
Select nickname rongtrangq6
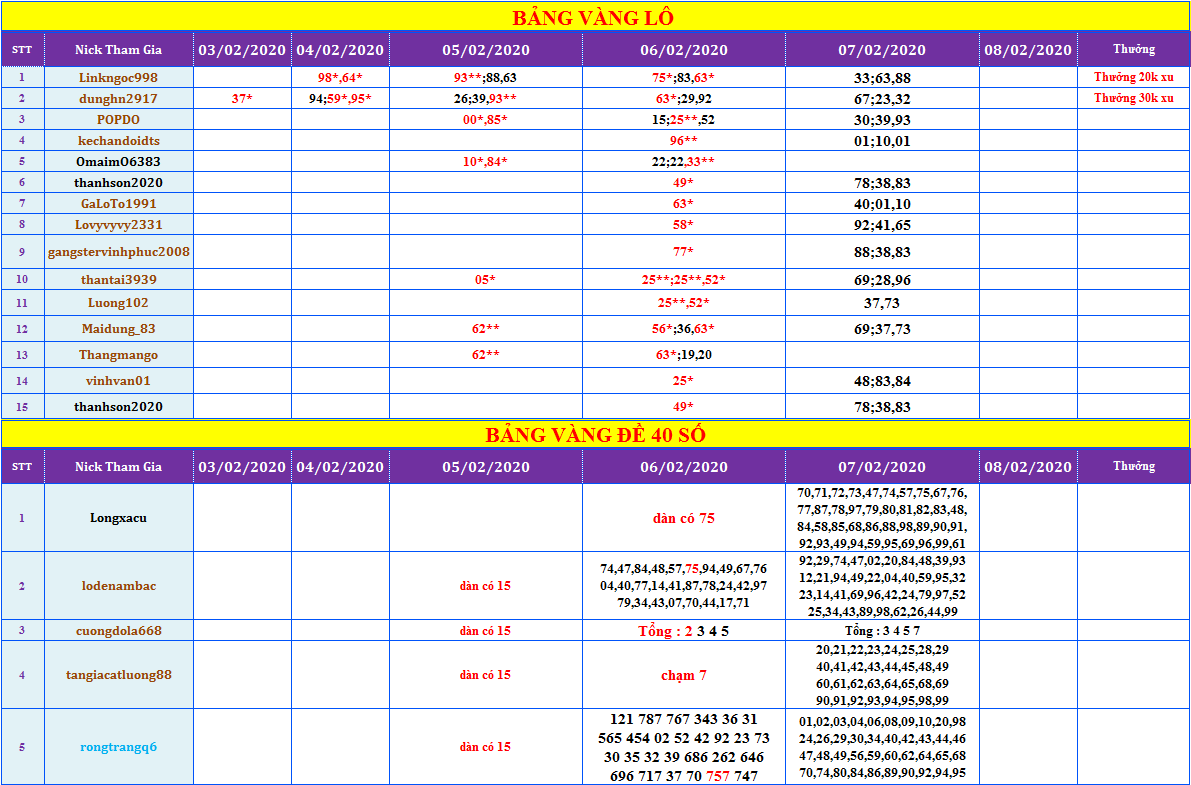(x=118, y=746)
